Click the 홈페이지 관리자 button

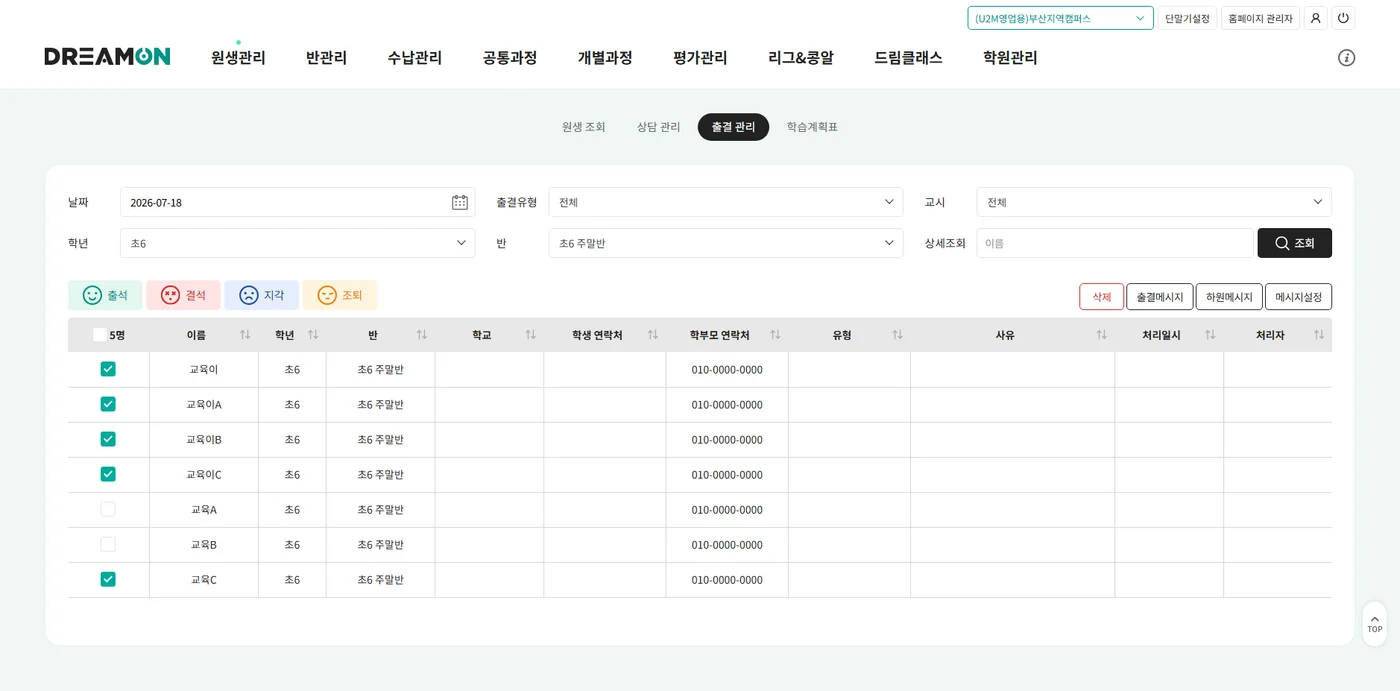(x=1260, y=18)
